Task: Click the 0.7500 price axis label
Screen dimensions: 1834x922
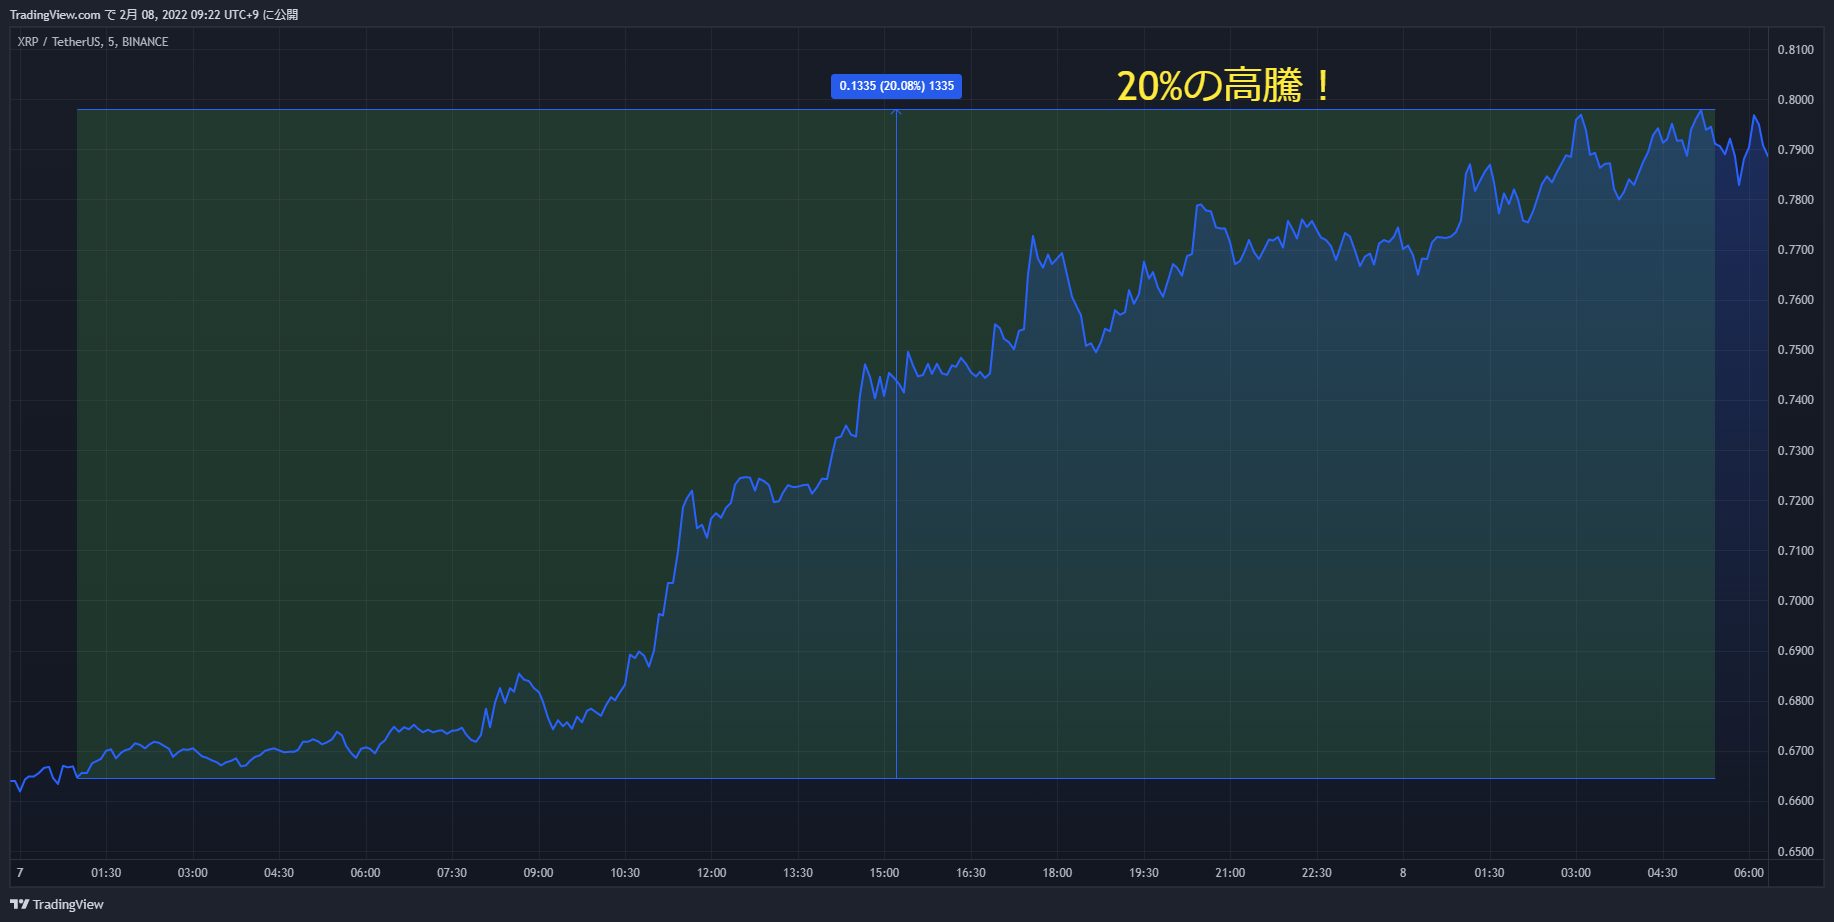Action: (1795, 350)
